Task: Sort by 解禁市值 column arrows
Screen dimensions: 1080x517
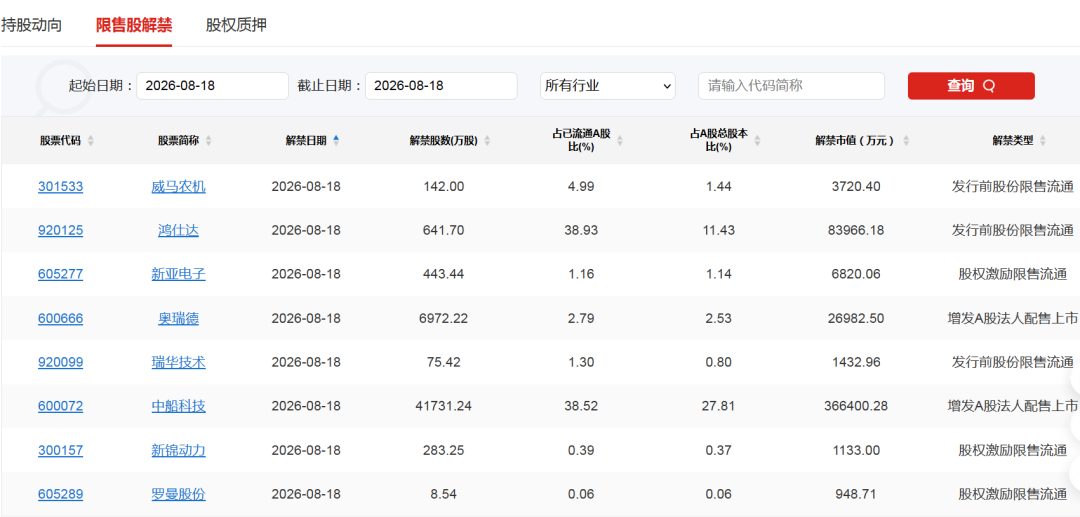Action: pyautogui.click(x=906, y=140)
